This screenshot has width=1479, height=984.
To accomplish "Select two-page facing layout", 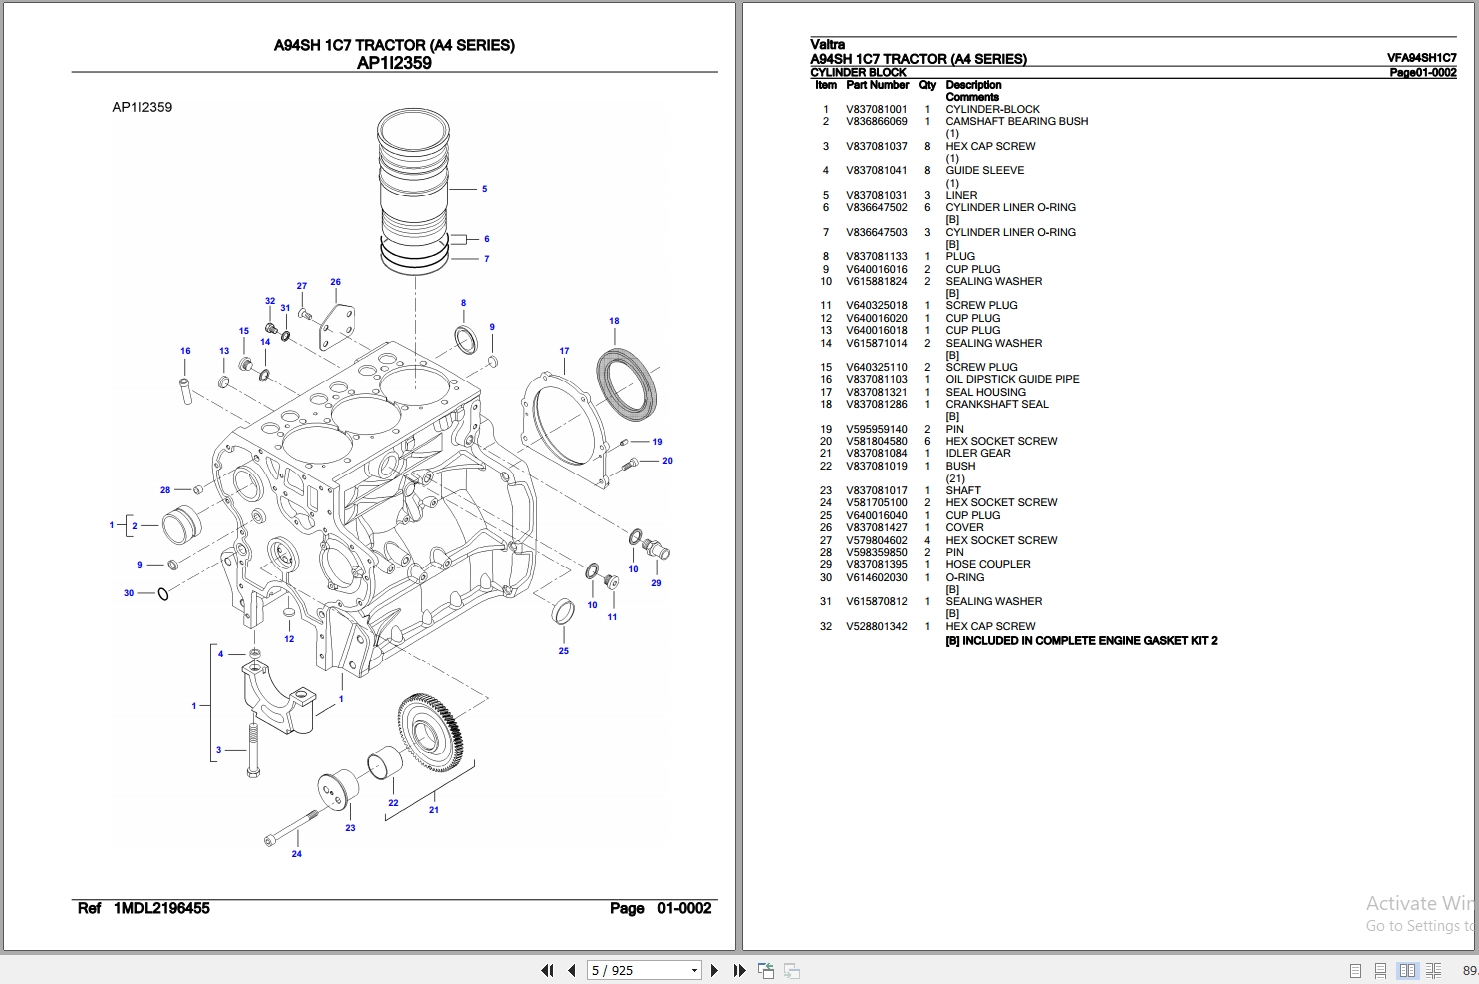I will [1407, 970].
